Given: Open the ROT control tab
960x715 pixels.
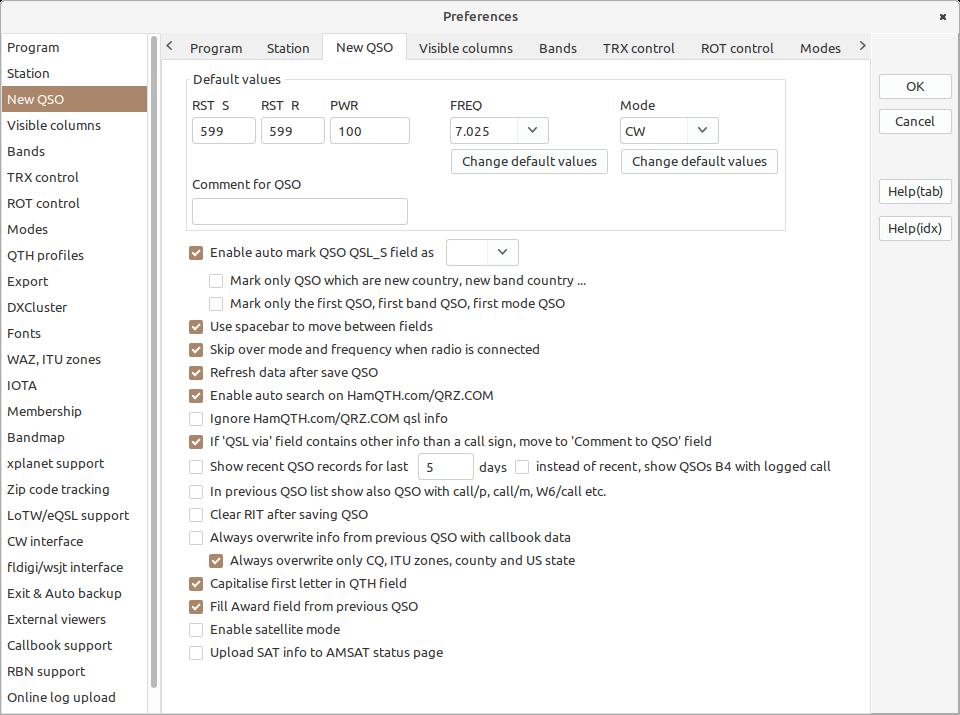Looking at the screenshot, I should (737, 48).
